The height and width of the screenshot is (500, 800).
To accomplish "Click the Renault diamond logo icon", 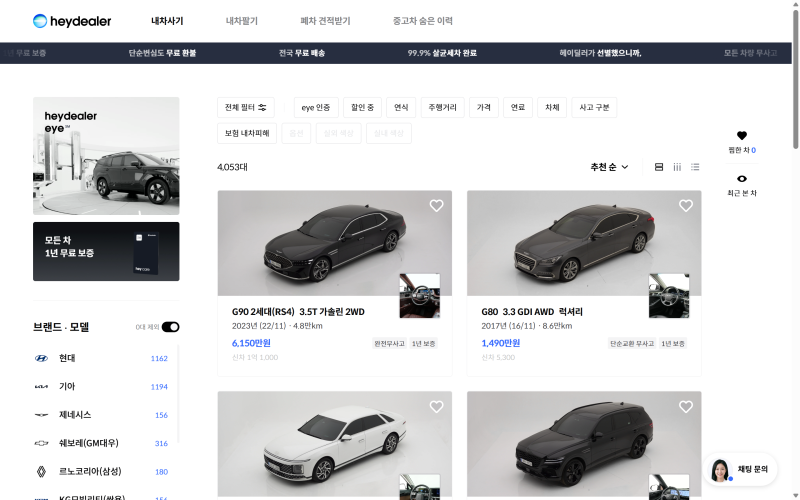I will point(41,471).
